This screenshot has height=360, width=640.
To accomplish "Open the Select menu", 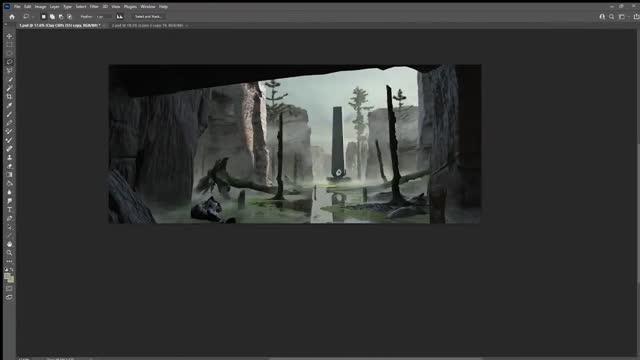I will (x=81, y=7).
